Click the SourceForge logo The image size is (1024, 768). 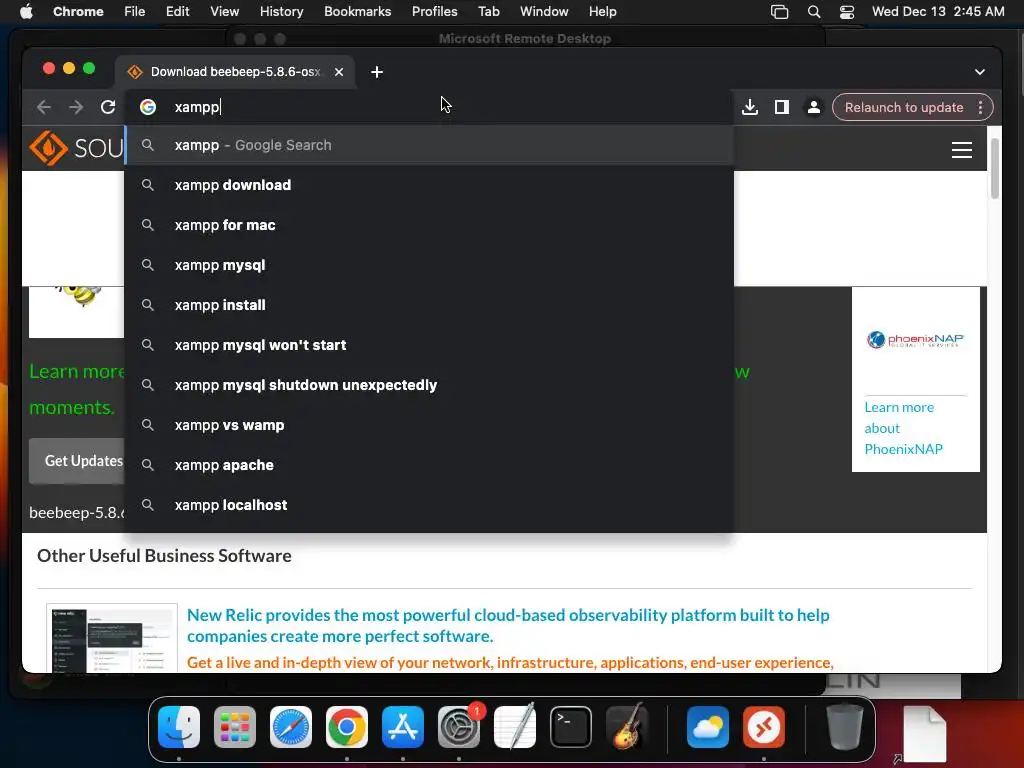click(x=76, y=148)
